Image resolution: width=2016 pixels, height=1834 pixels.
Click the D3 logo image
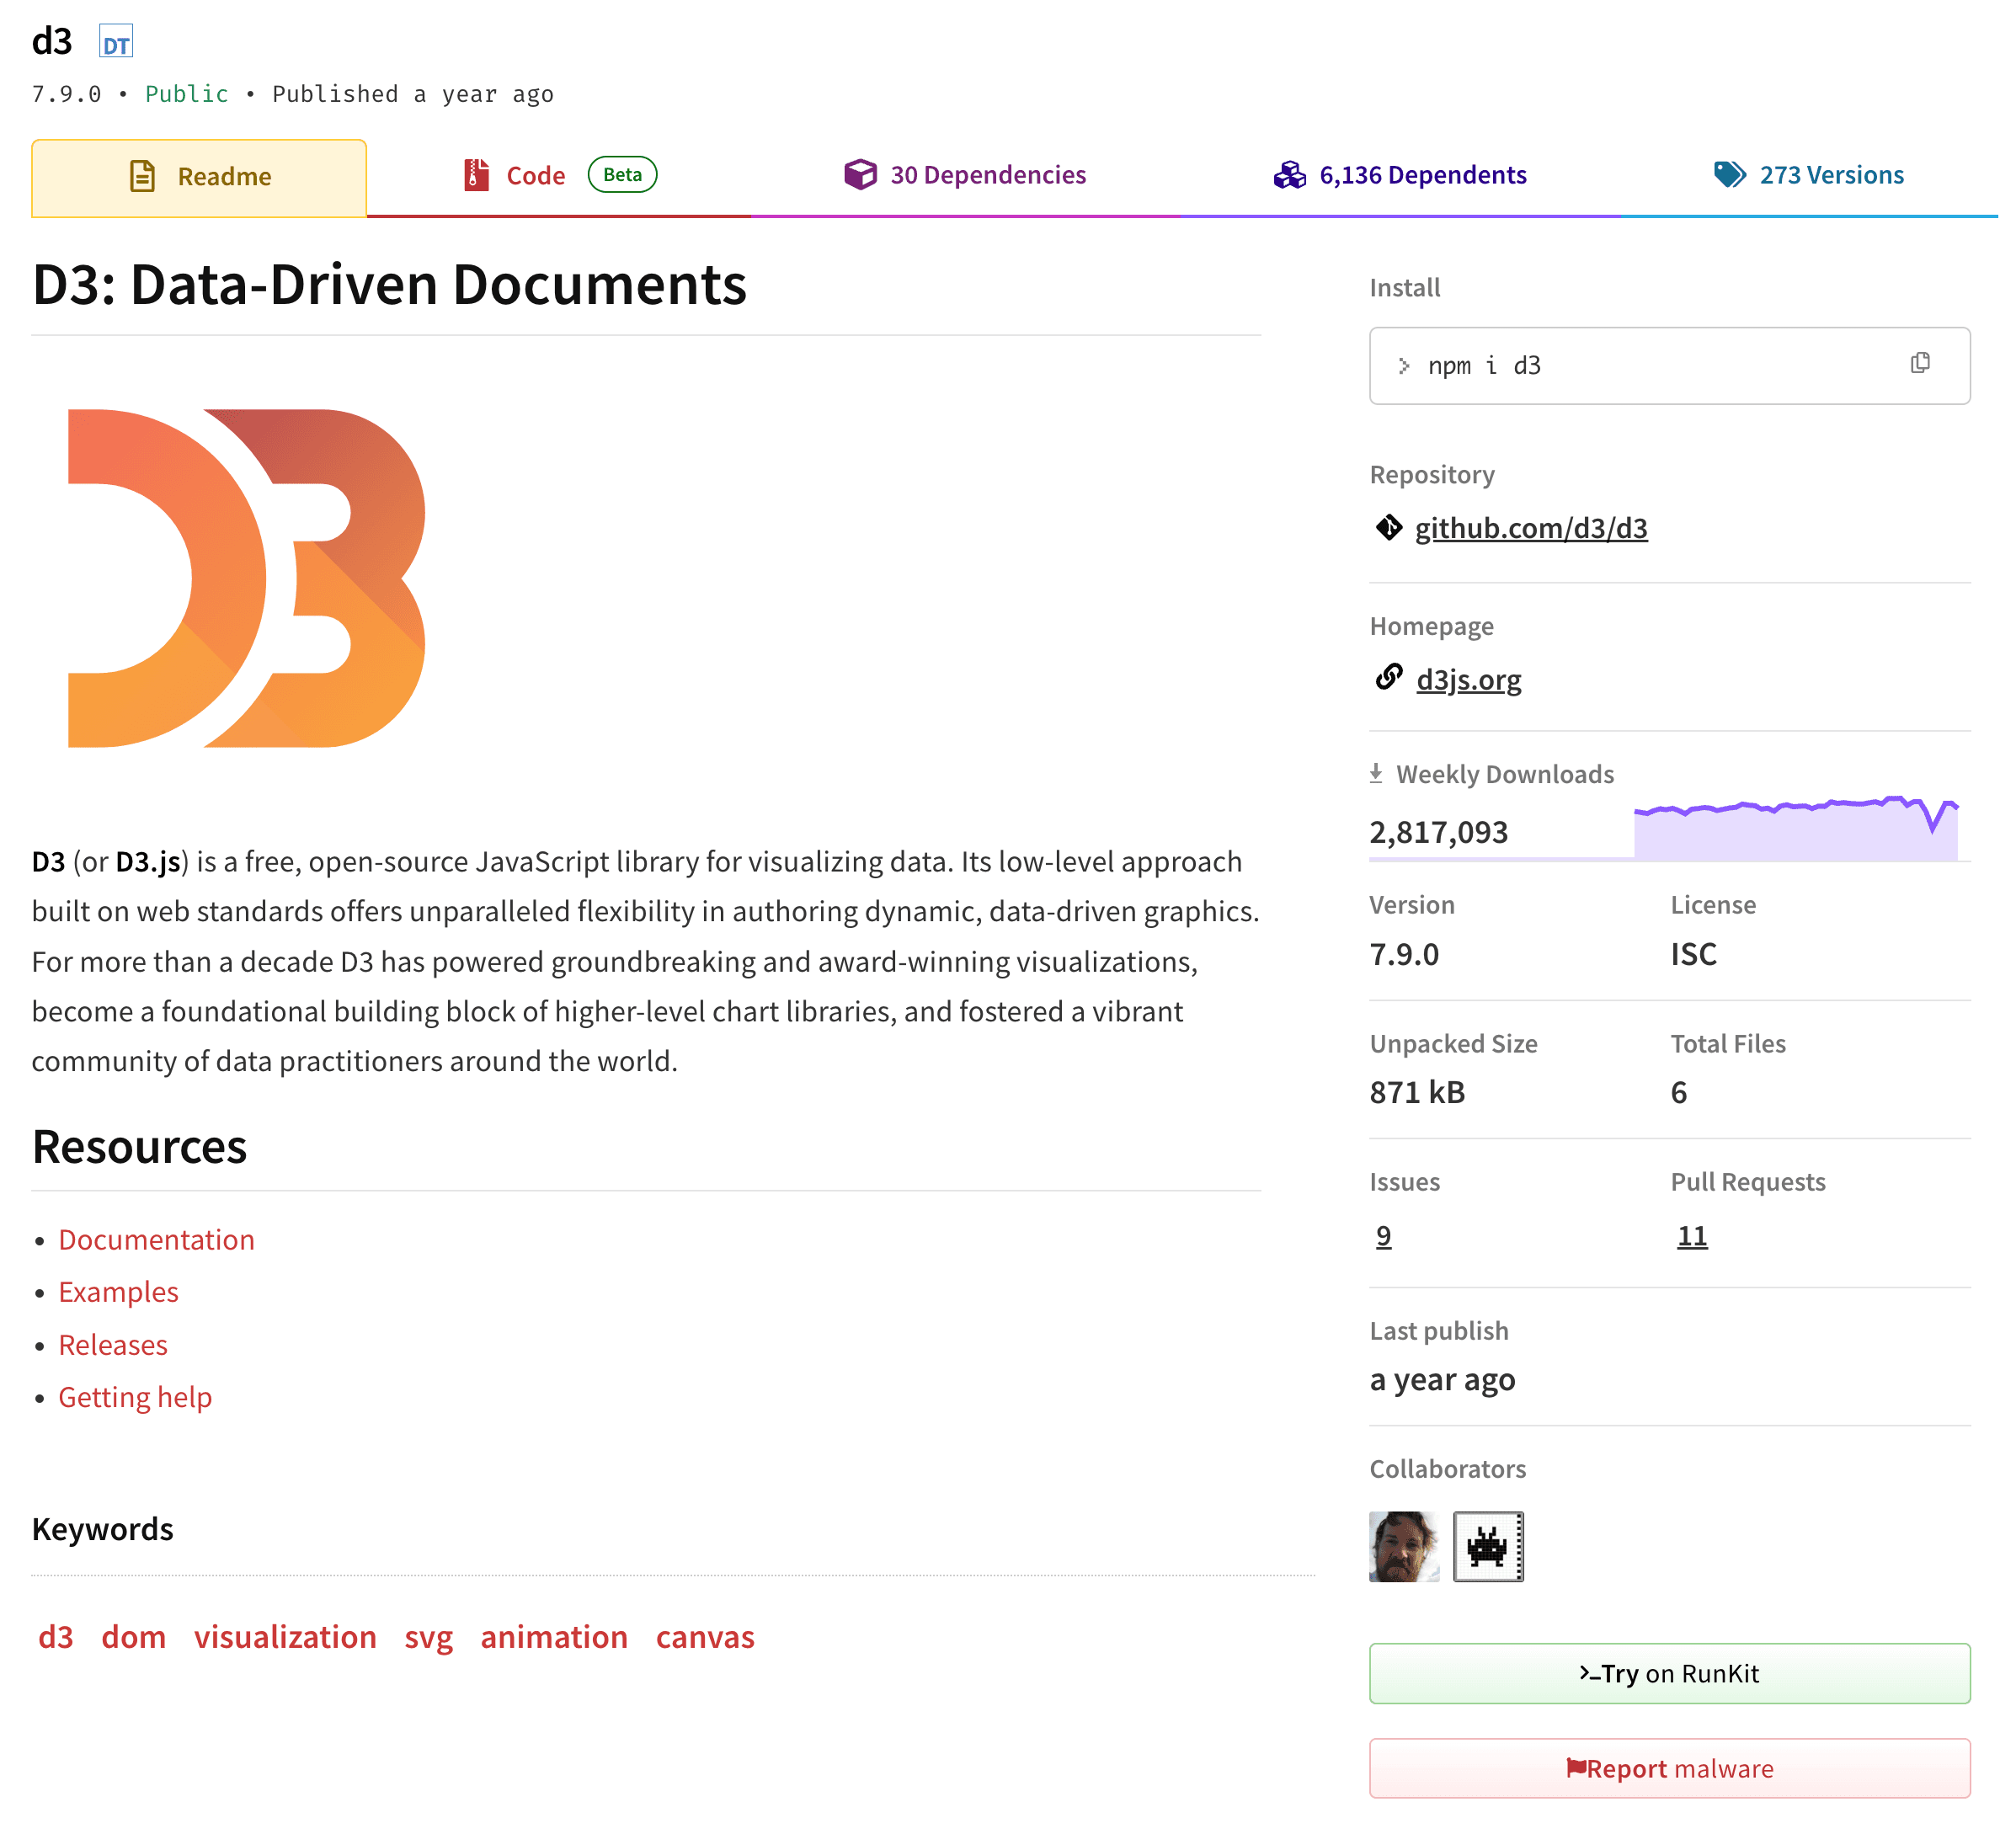point(246,578)
